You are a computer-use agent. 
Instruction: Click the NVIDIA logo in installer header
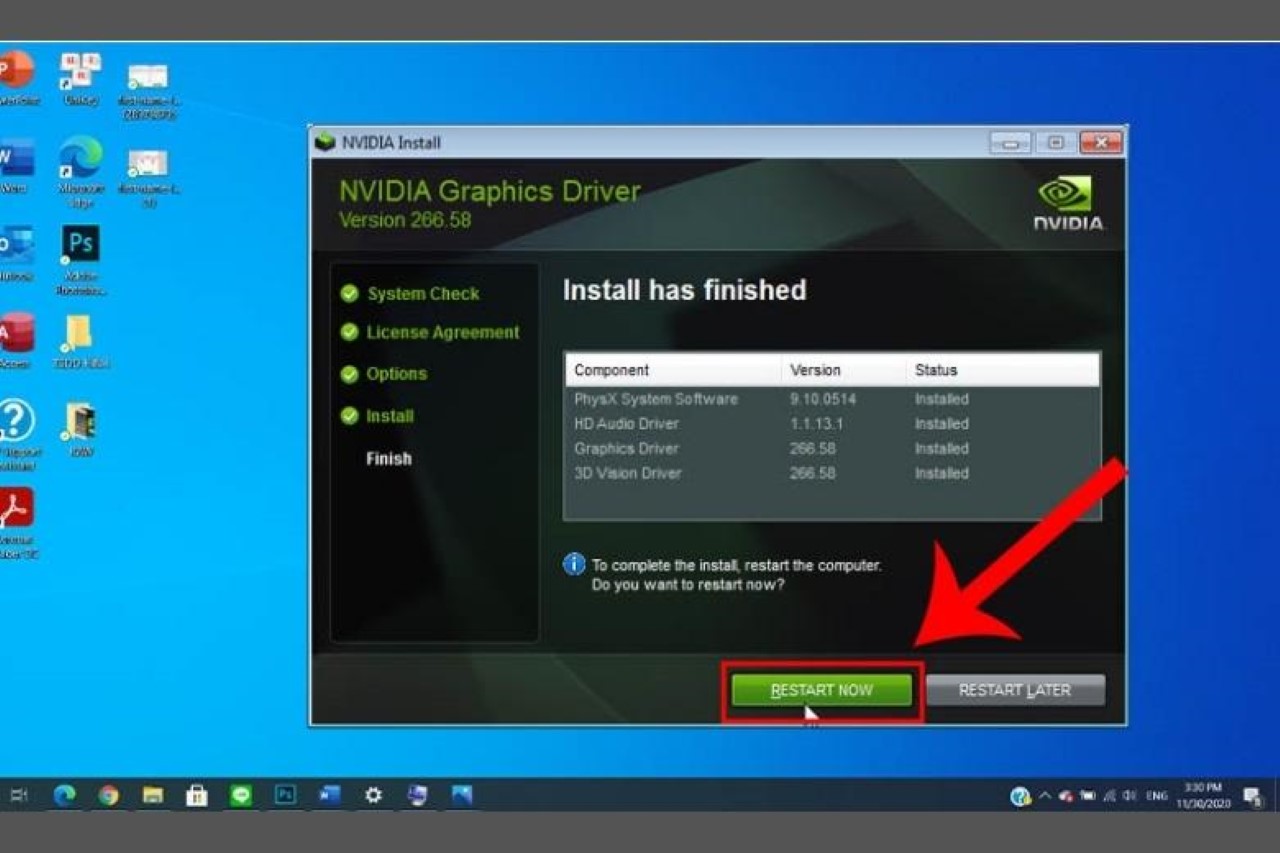click(x=1067, y=203)
